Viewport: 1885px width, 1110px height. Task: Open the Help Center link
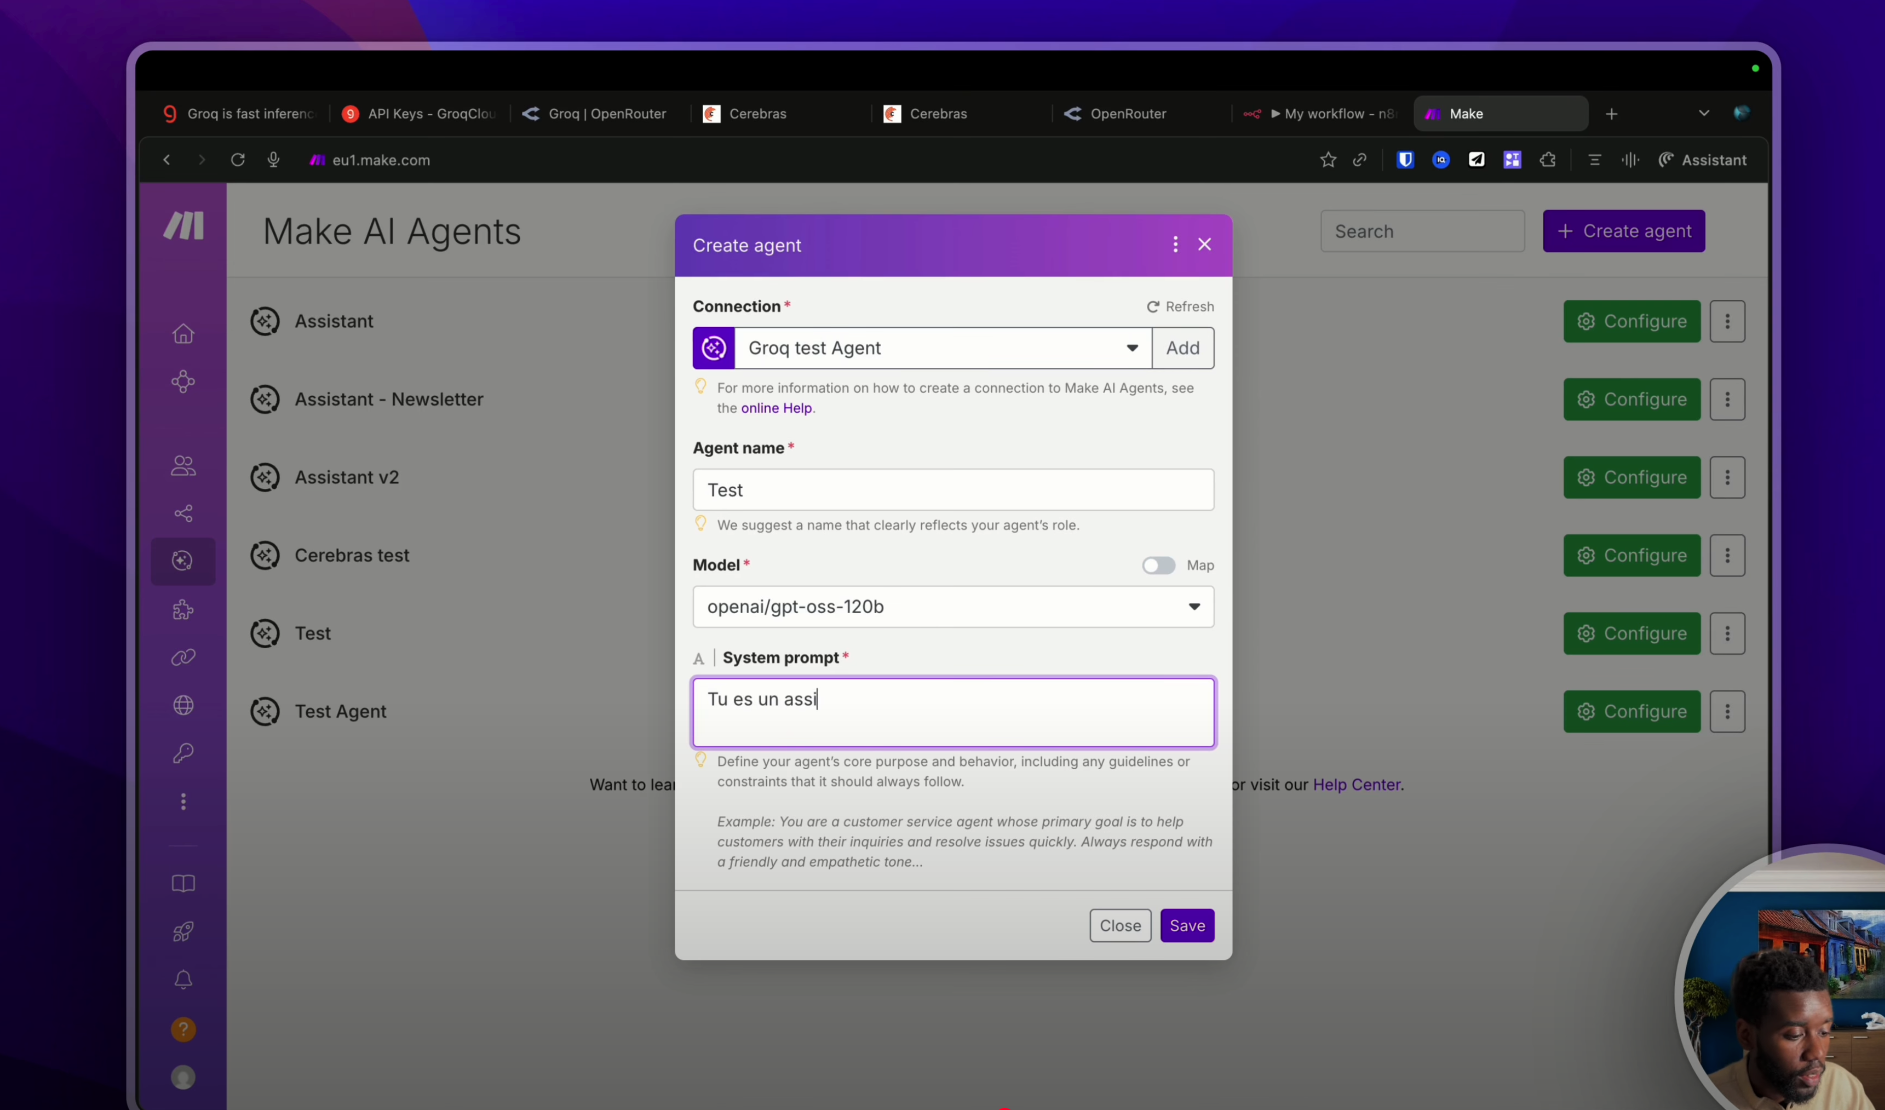(x=1356, y=785)
